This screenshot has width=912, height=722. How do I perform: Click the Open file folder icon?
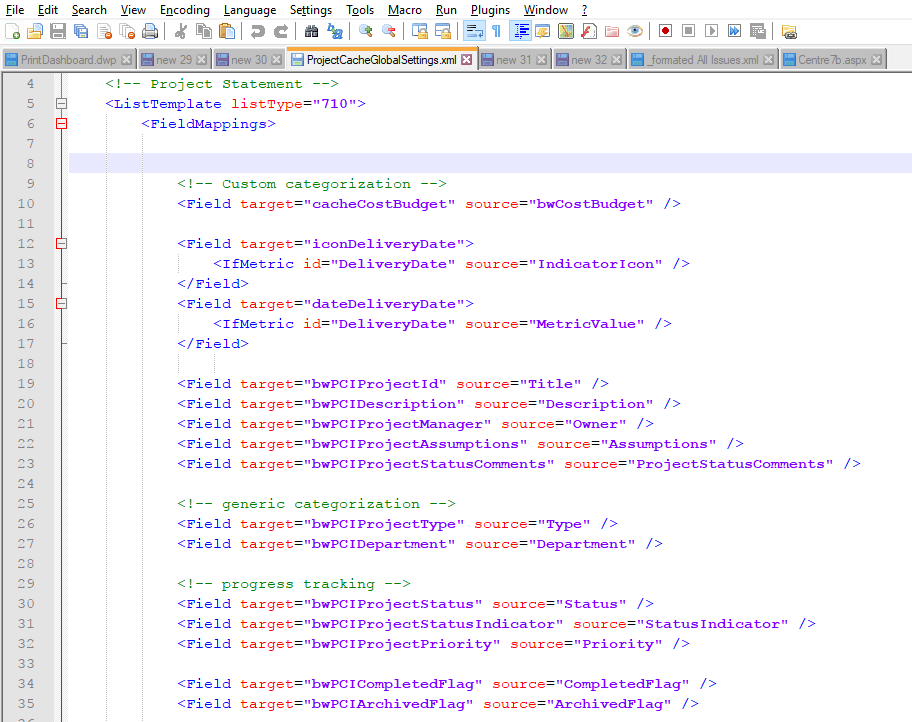click(x=35, y=31)
